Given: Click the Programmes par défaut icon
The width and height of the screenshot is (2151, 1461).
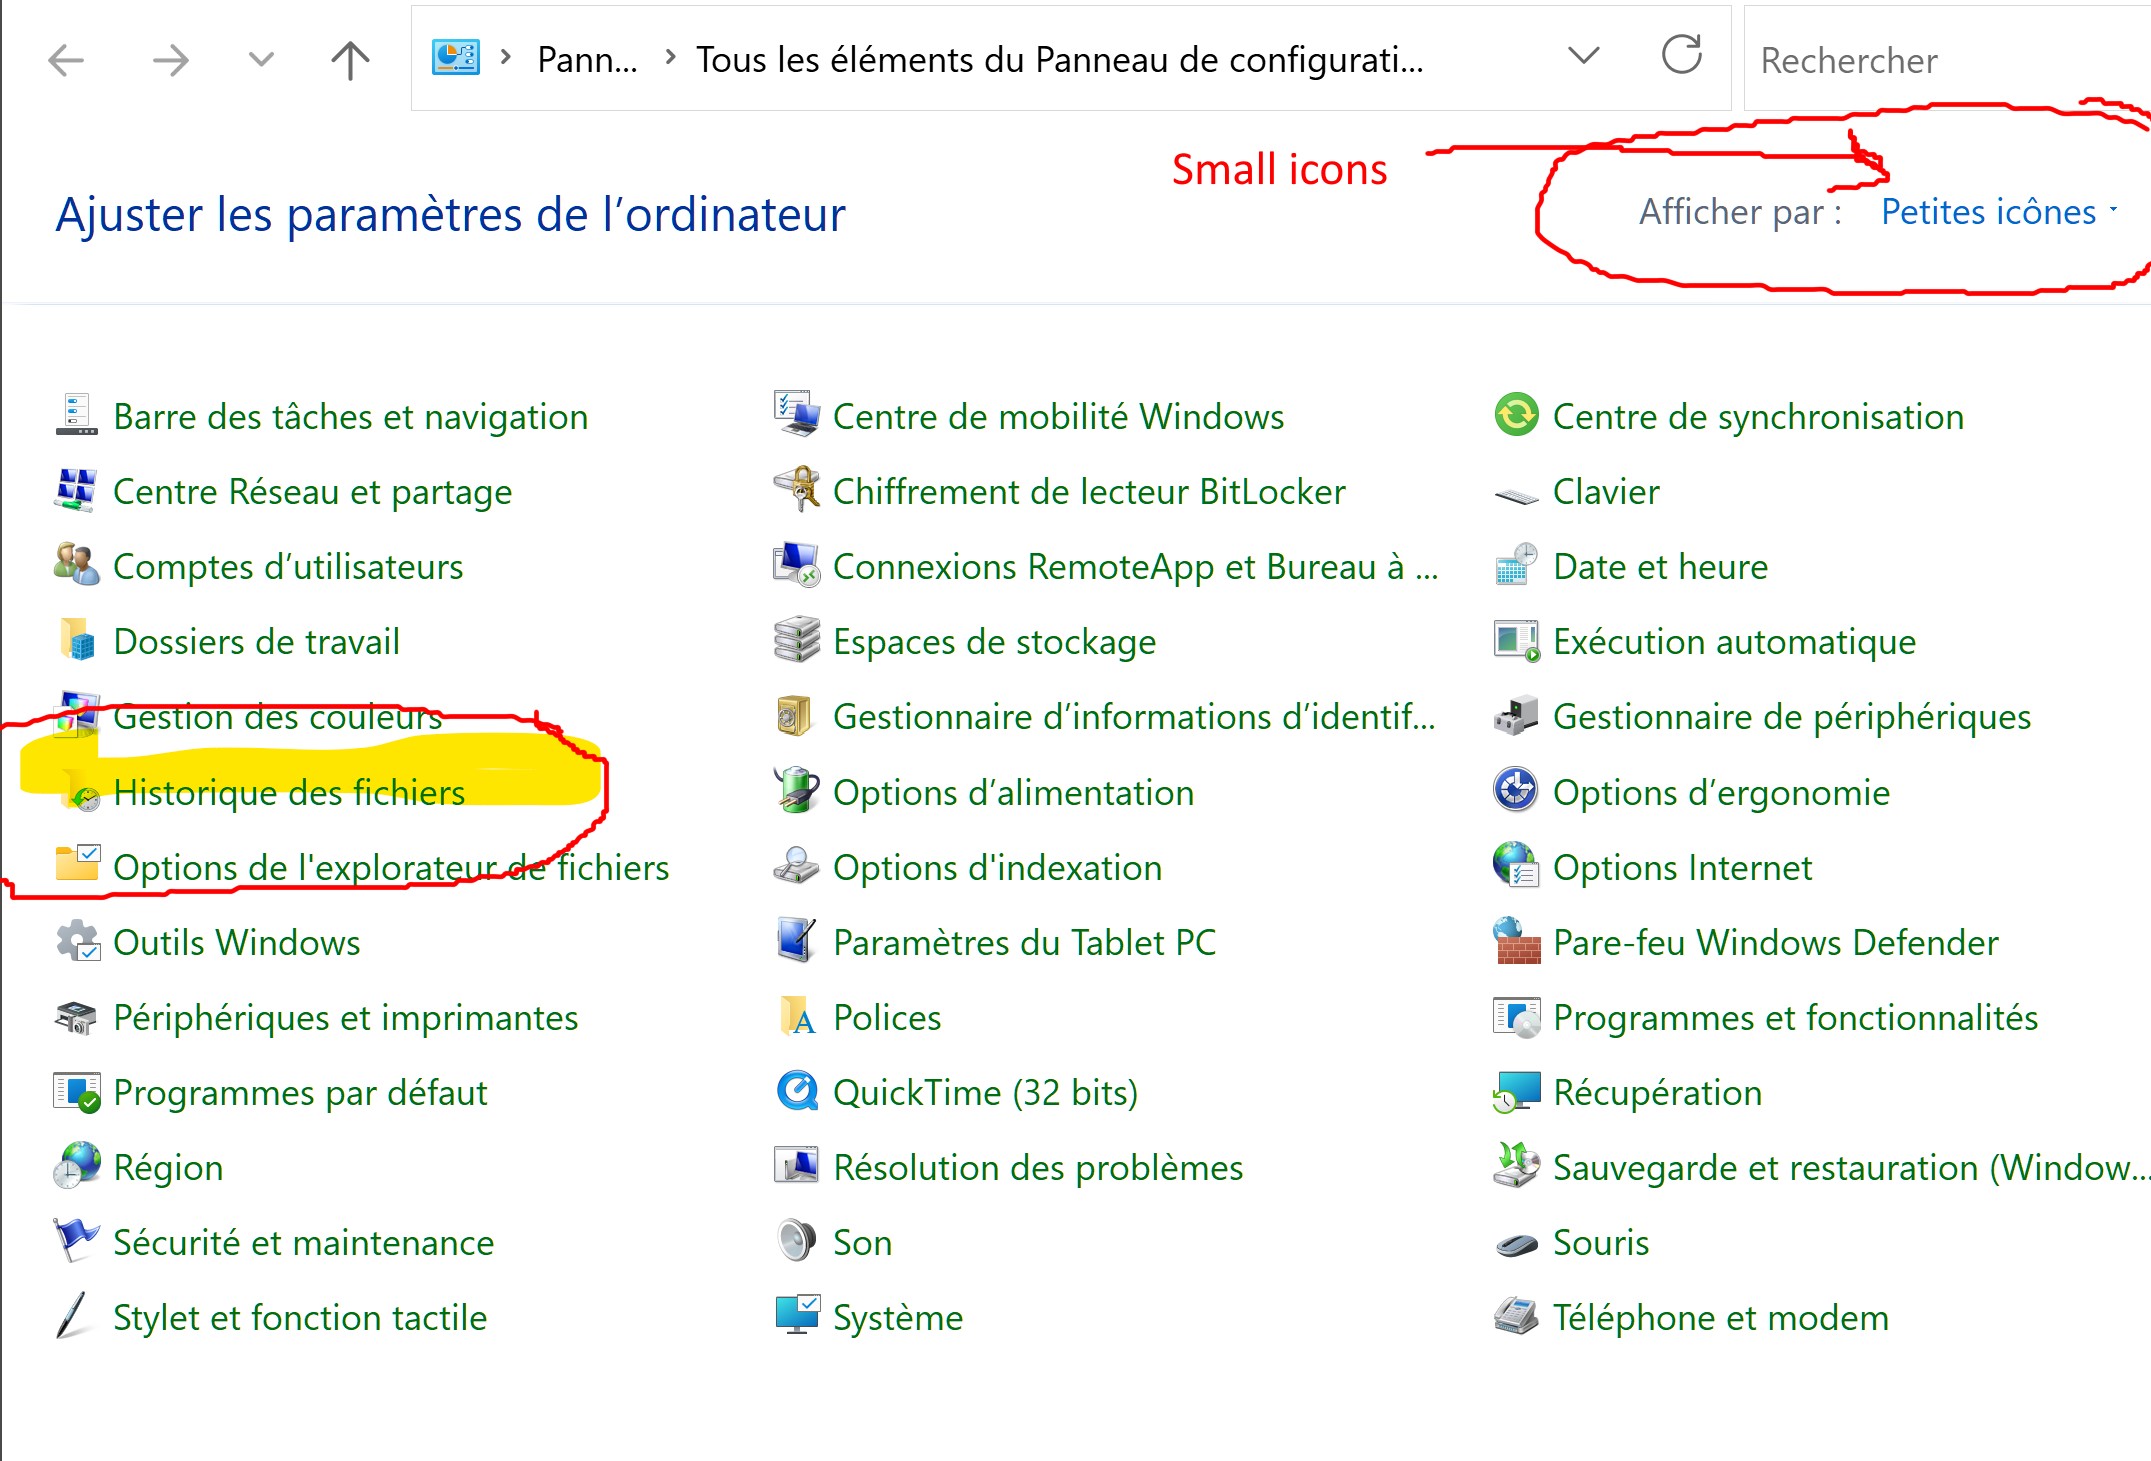Looking at the screenshot, I should click(77, 1091).
